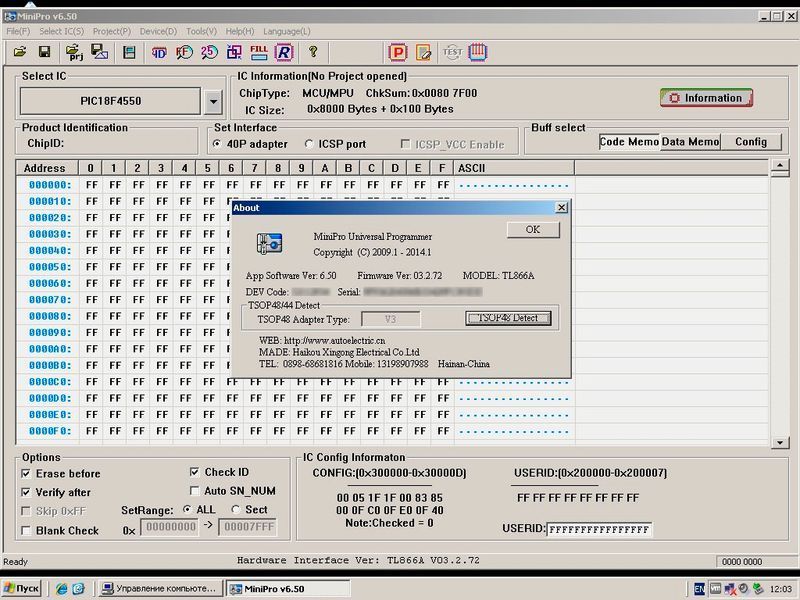The width and height of the screenshot is (800, 600).
Task: Click the chip ID toolbar icon
Action: coord(159,52)
